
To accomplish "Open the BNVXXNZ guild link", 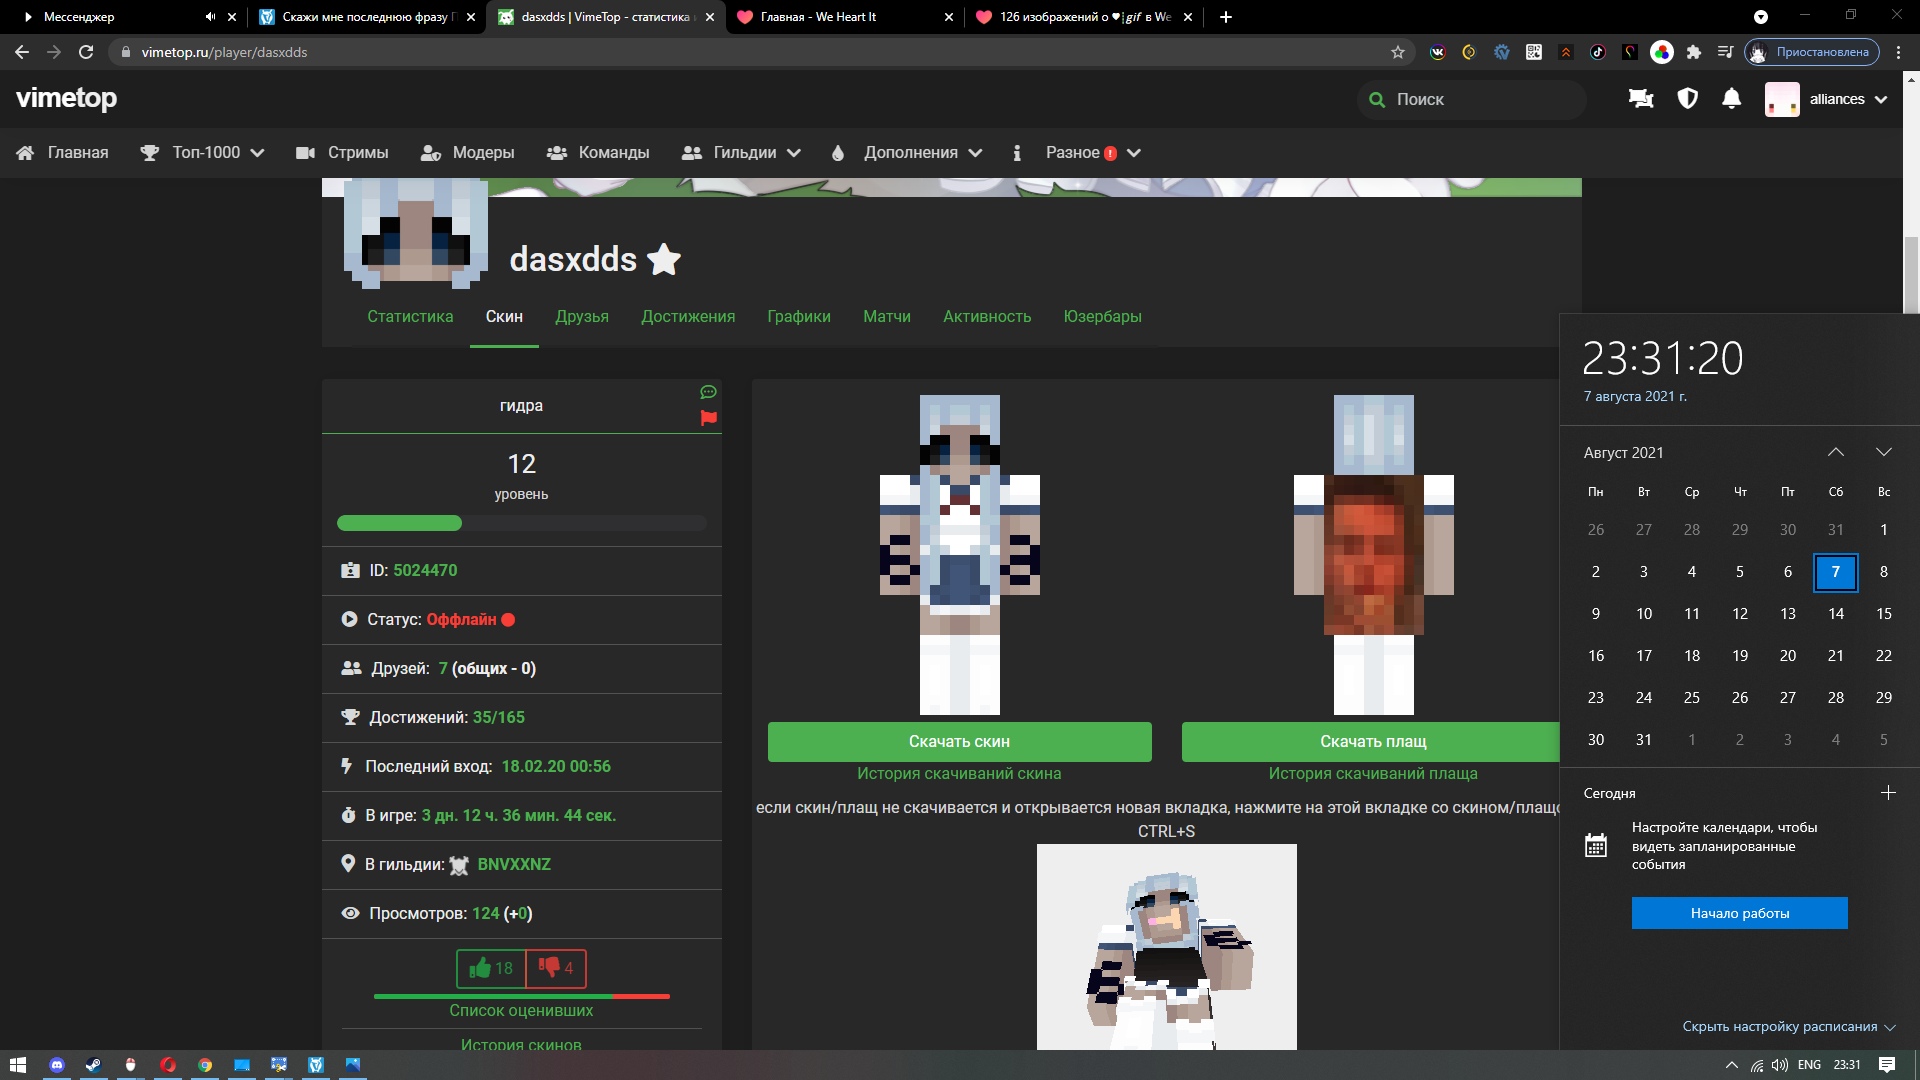I will tap(514, 865).
